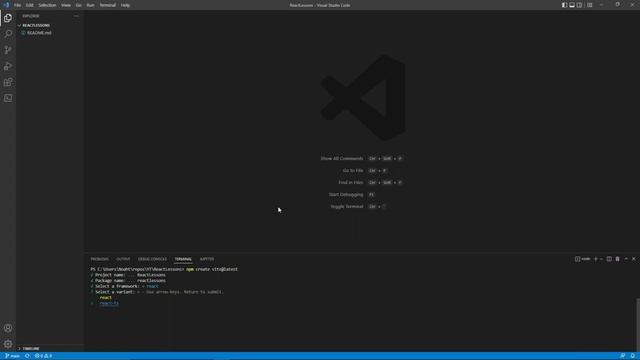Viewport: 640px width, 360px height.
Task: Select the react variant option
Action: [x=105, y=298]
